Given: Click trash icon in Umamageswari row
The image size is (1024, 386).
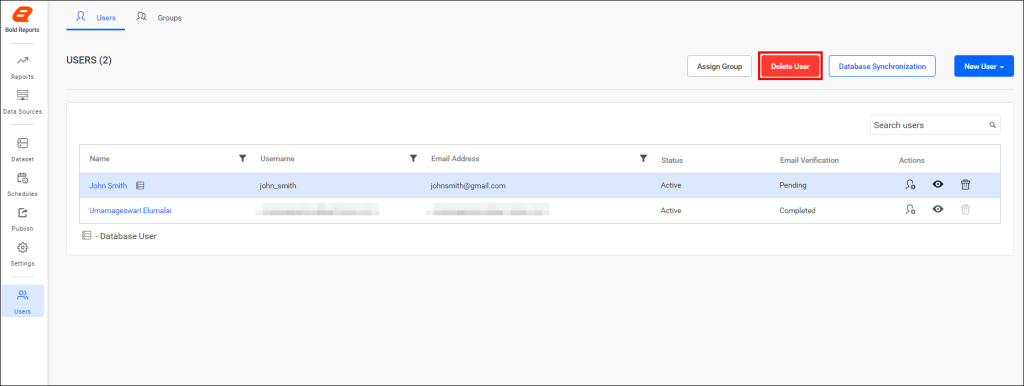Looking at the screenshot, I should tap(965, 210).
